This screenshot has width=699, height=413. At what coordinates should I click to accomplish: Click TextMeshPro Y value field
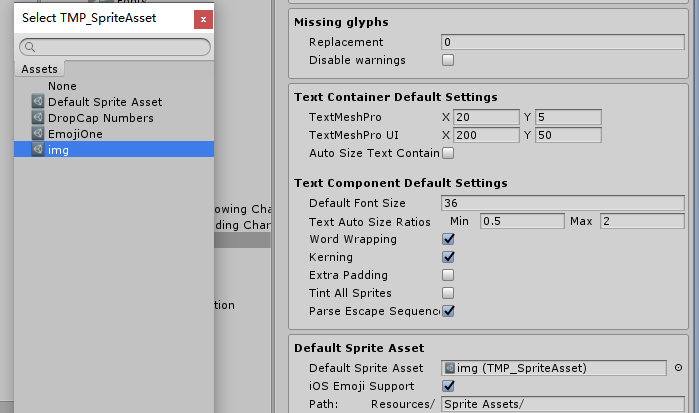[x=568, y=117]
